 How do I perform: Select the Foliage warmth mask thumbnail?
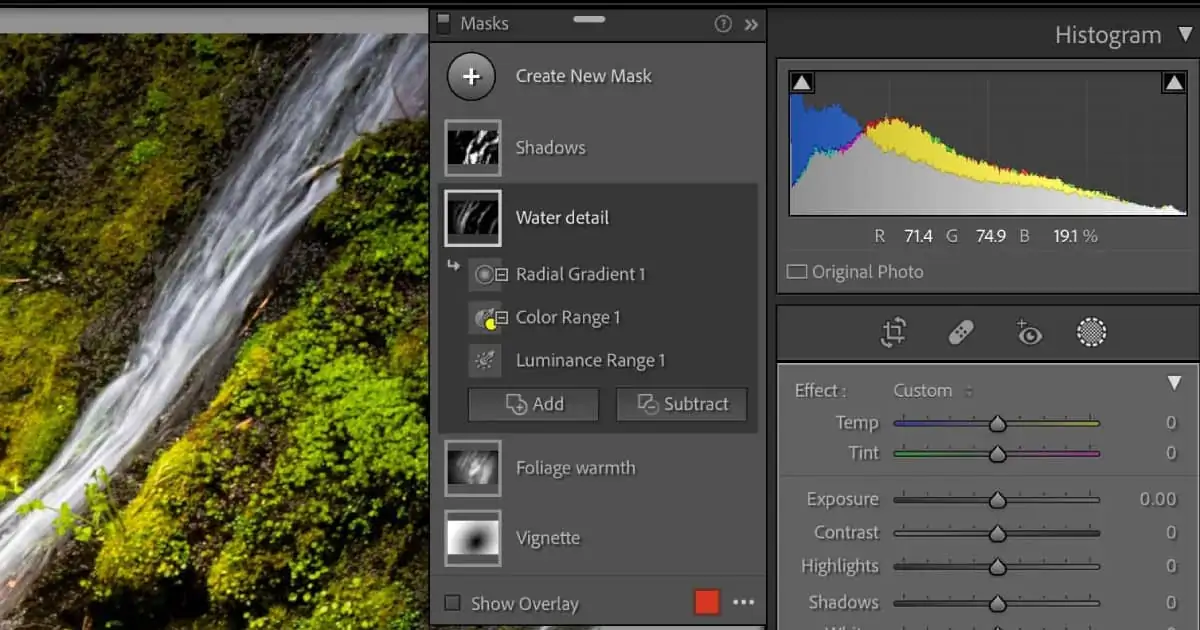coord(472,468)
